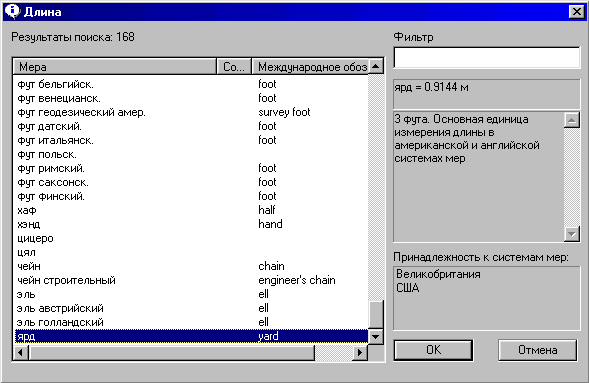Close the Длина dialog window

577,12
